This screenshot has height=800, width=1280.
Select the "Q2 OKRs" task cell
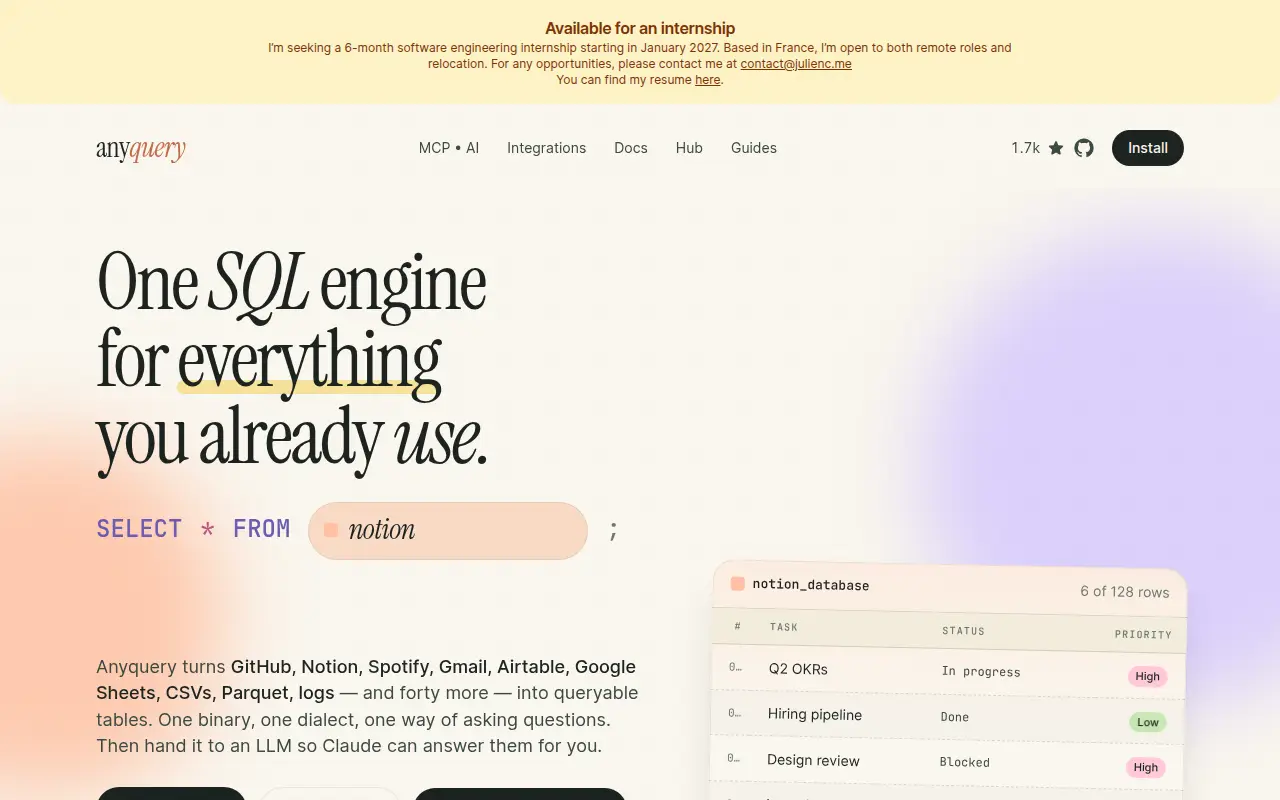[798, 669]
